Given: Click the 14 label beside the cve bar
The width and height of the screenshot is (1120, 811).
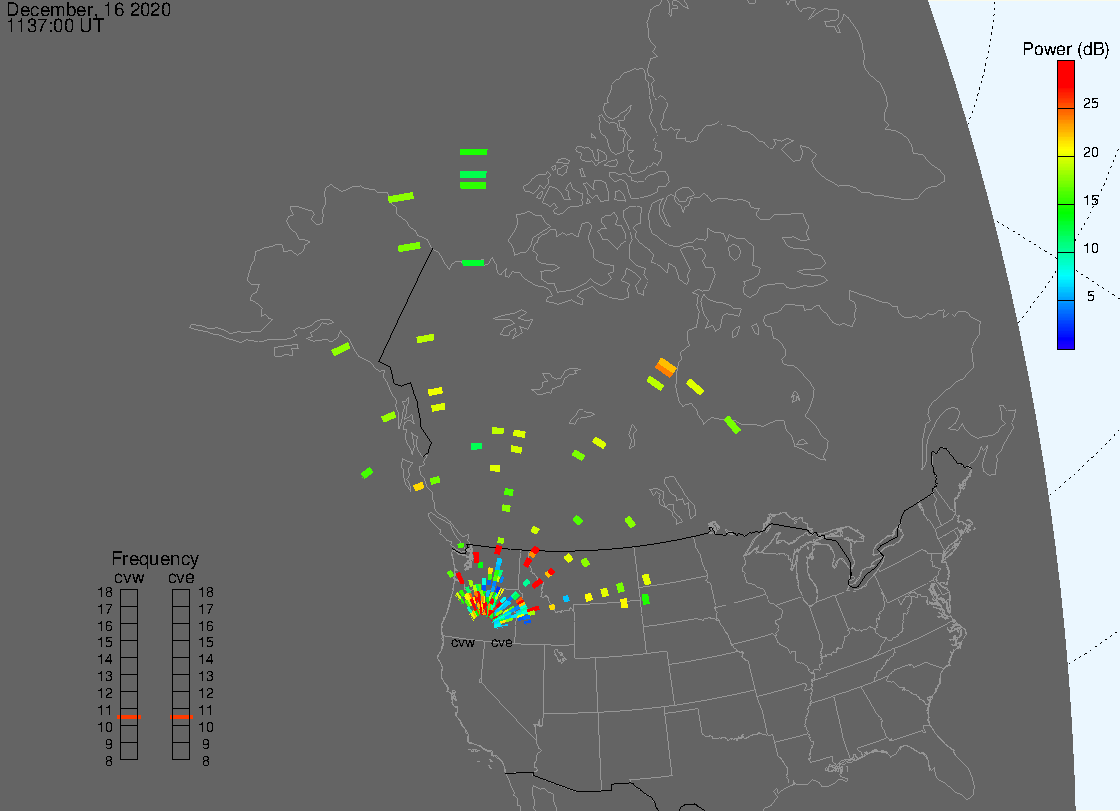Looking at the screenshot, I should click(x=206, y=660).
